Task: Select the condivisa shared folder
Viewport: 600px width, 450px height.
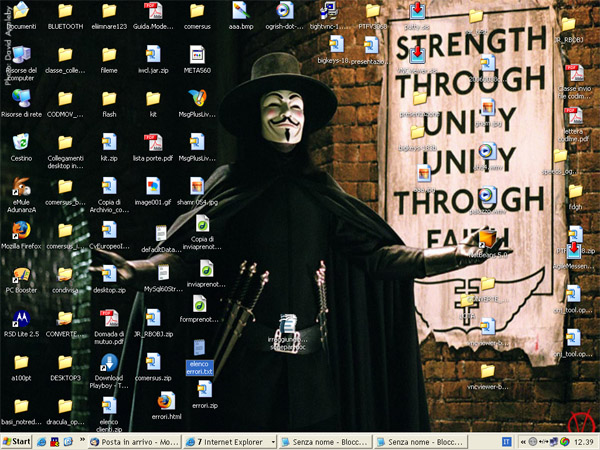Action: click(x=65, y=274)
